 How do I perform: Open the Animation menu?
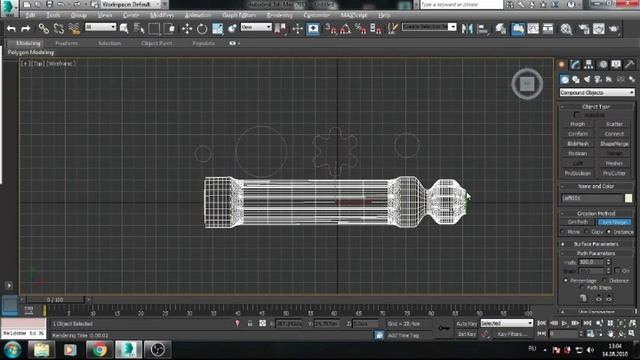tap(198, 15)
